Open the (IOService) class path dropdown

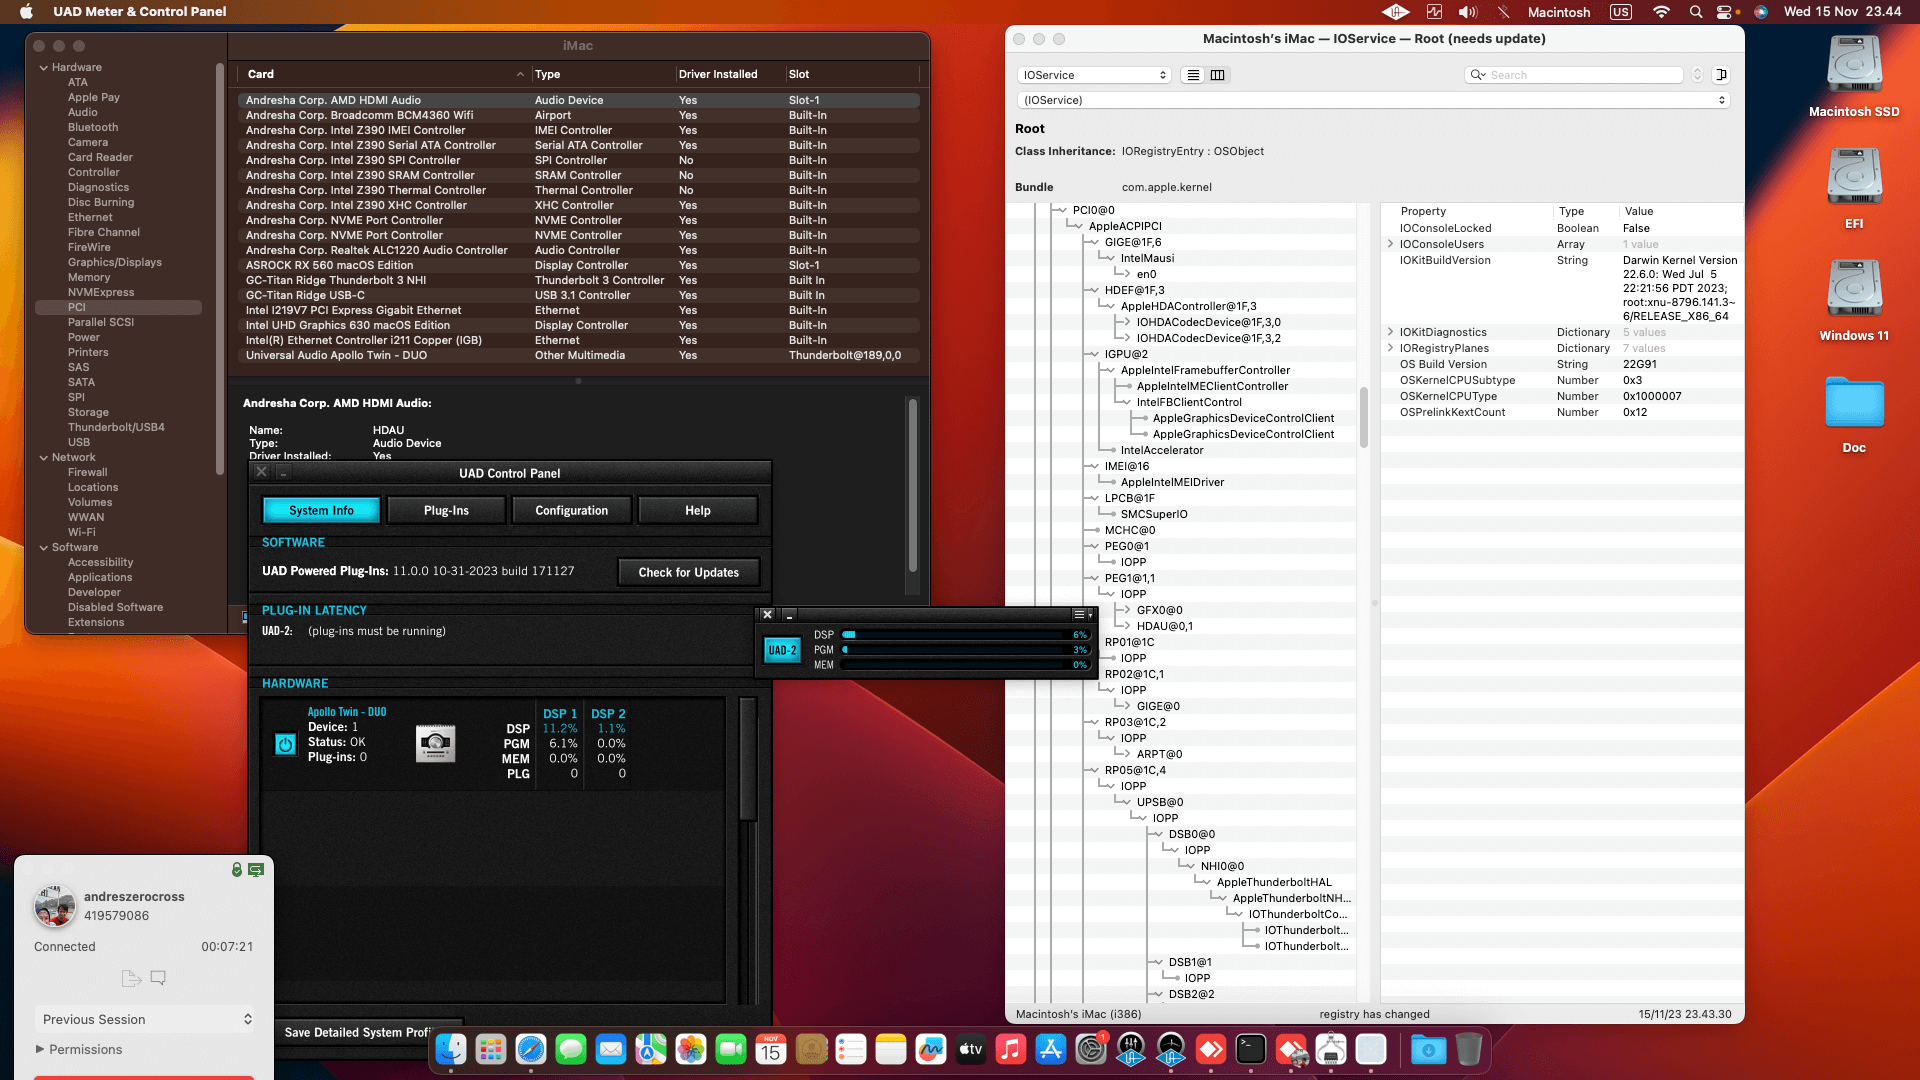pyautogui.click(x=1374, y=100)
